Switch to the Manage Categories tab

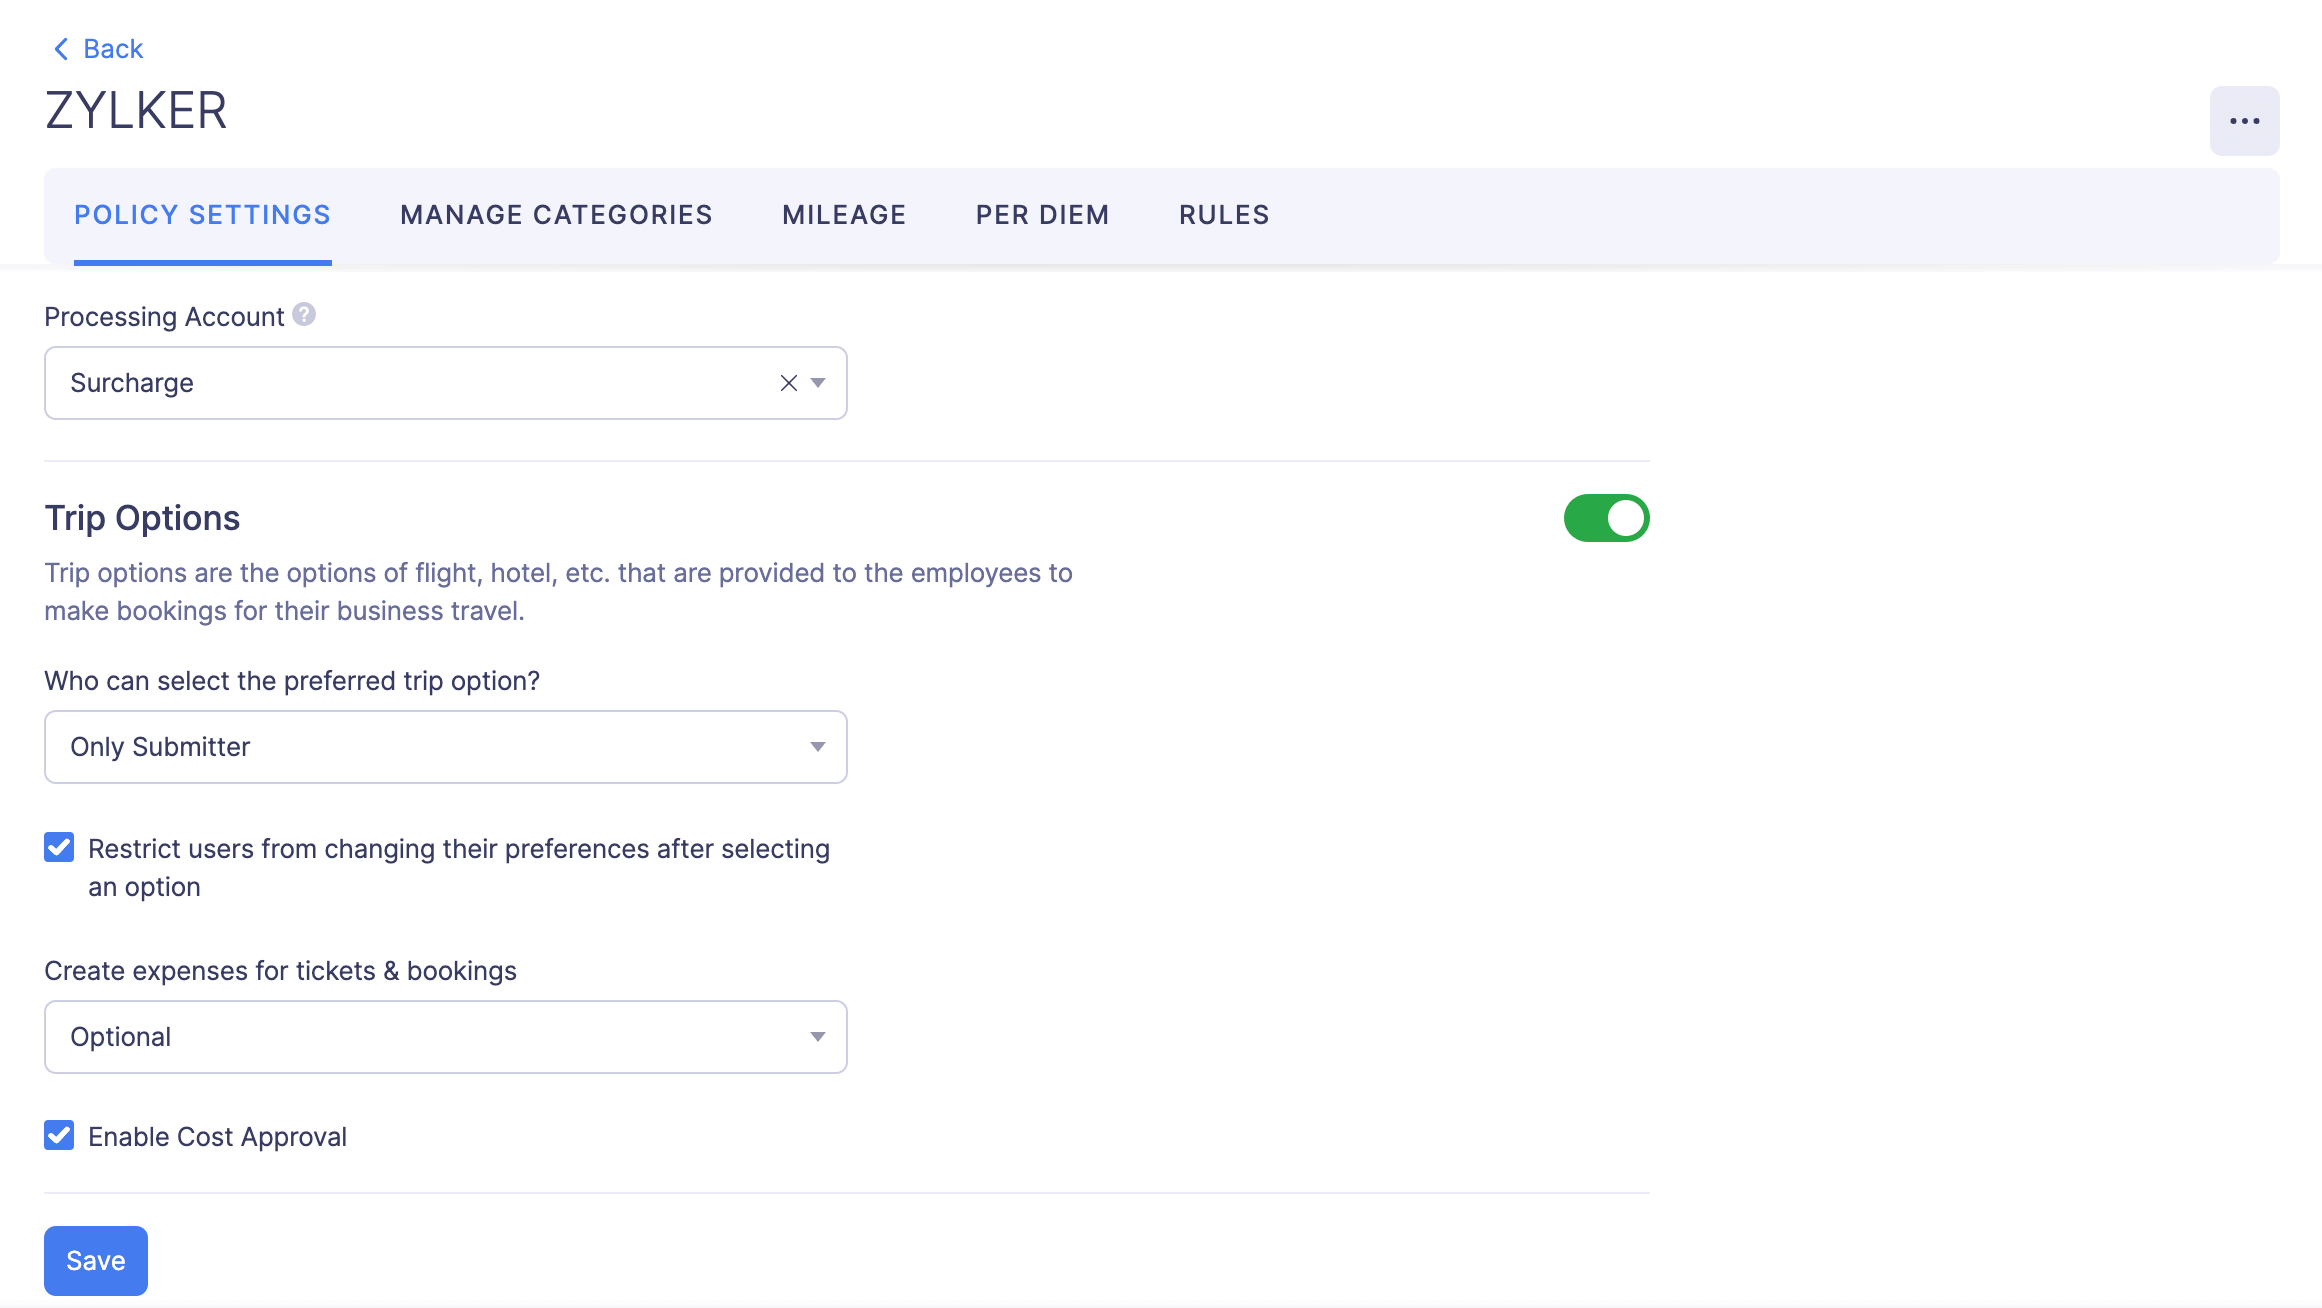[555, 214]
